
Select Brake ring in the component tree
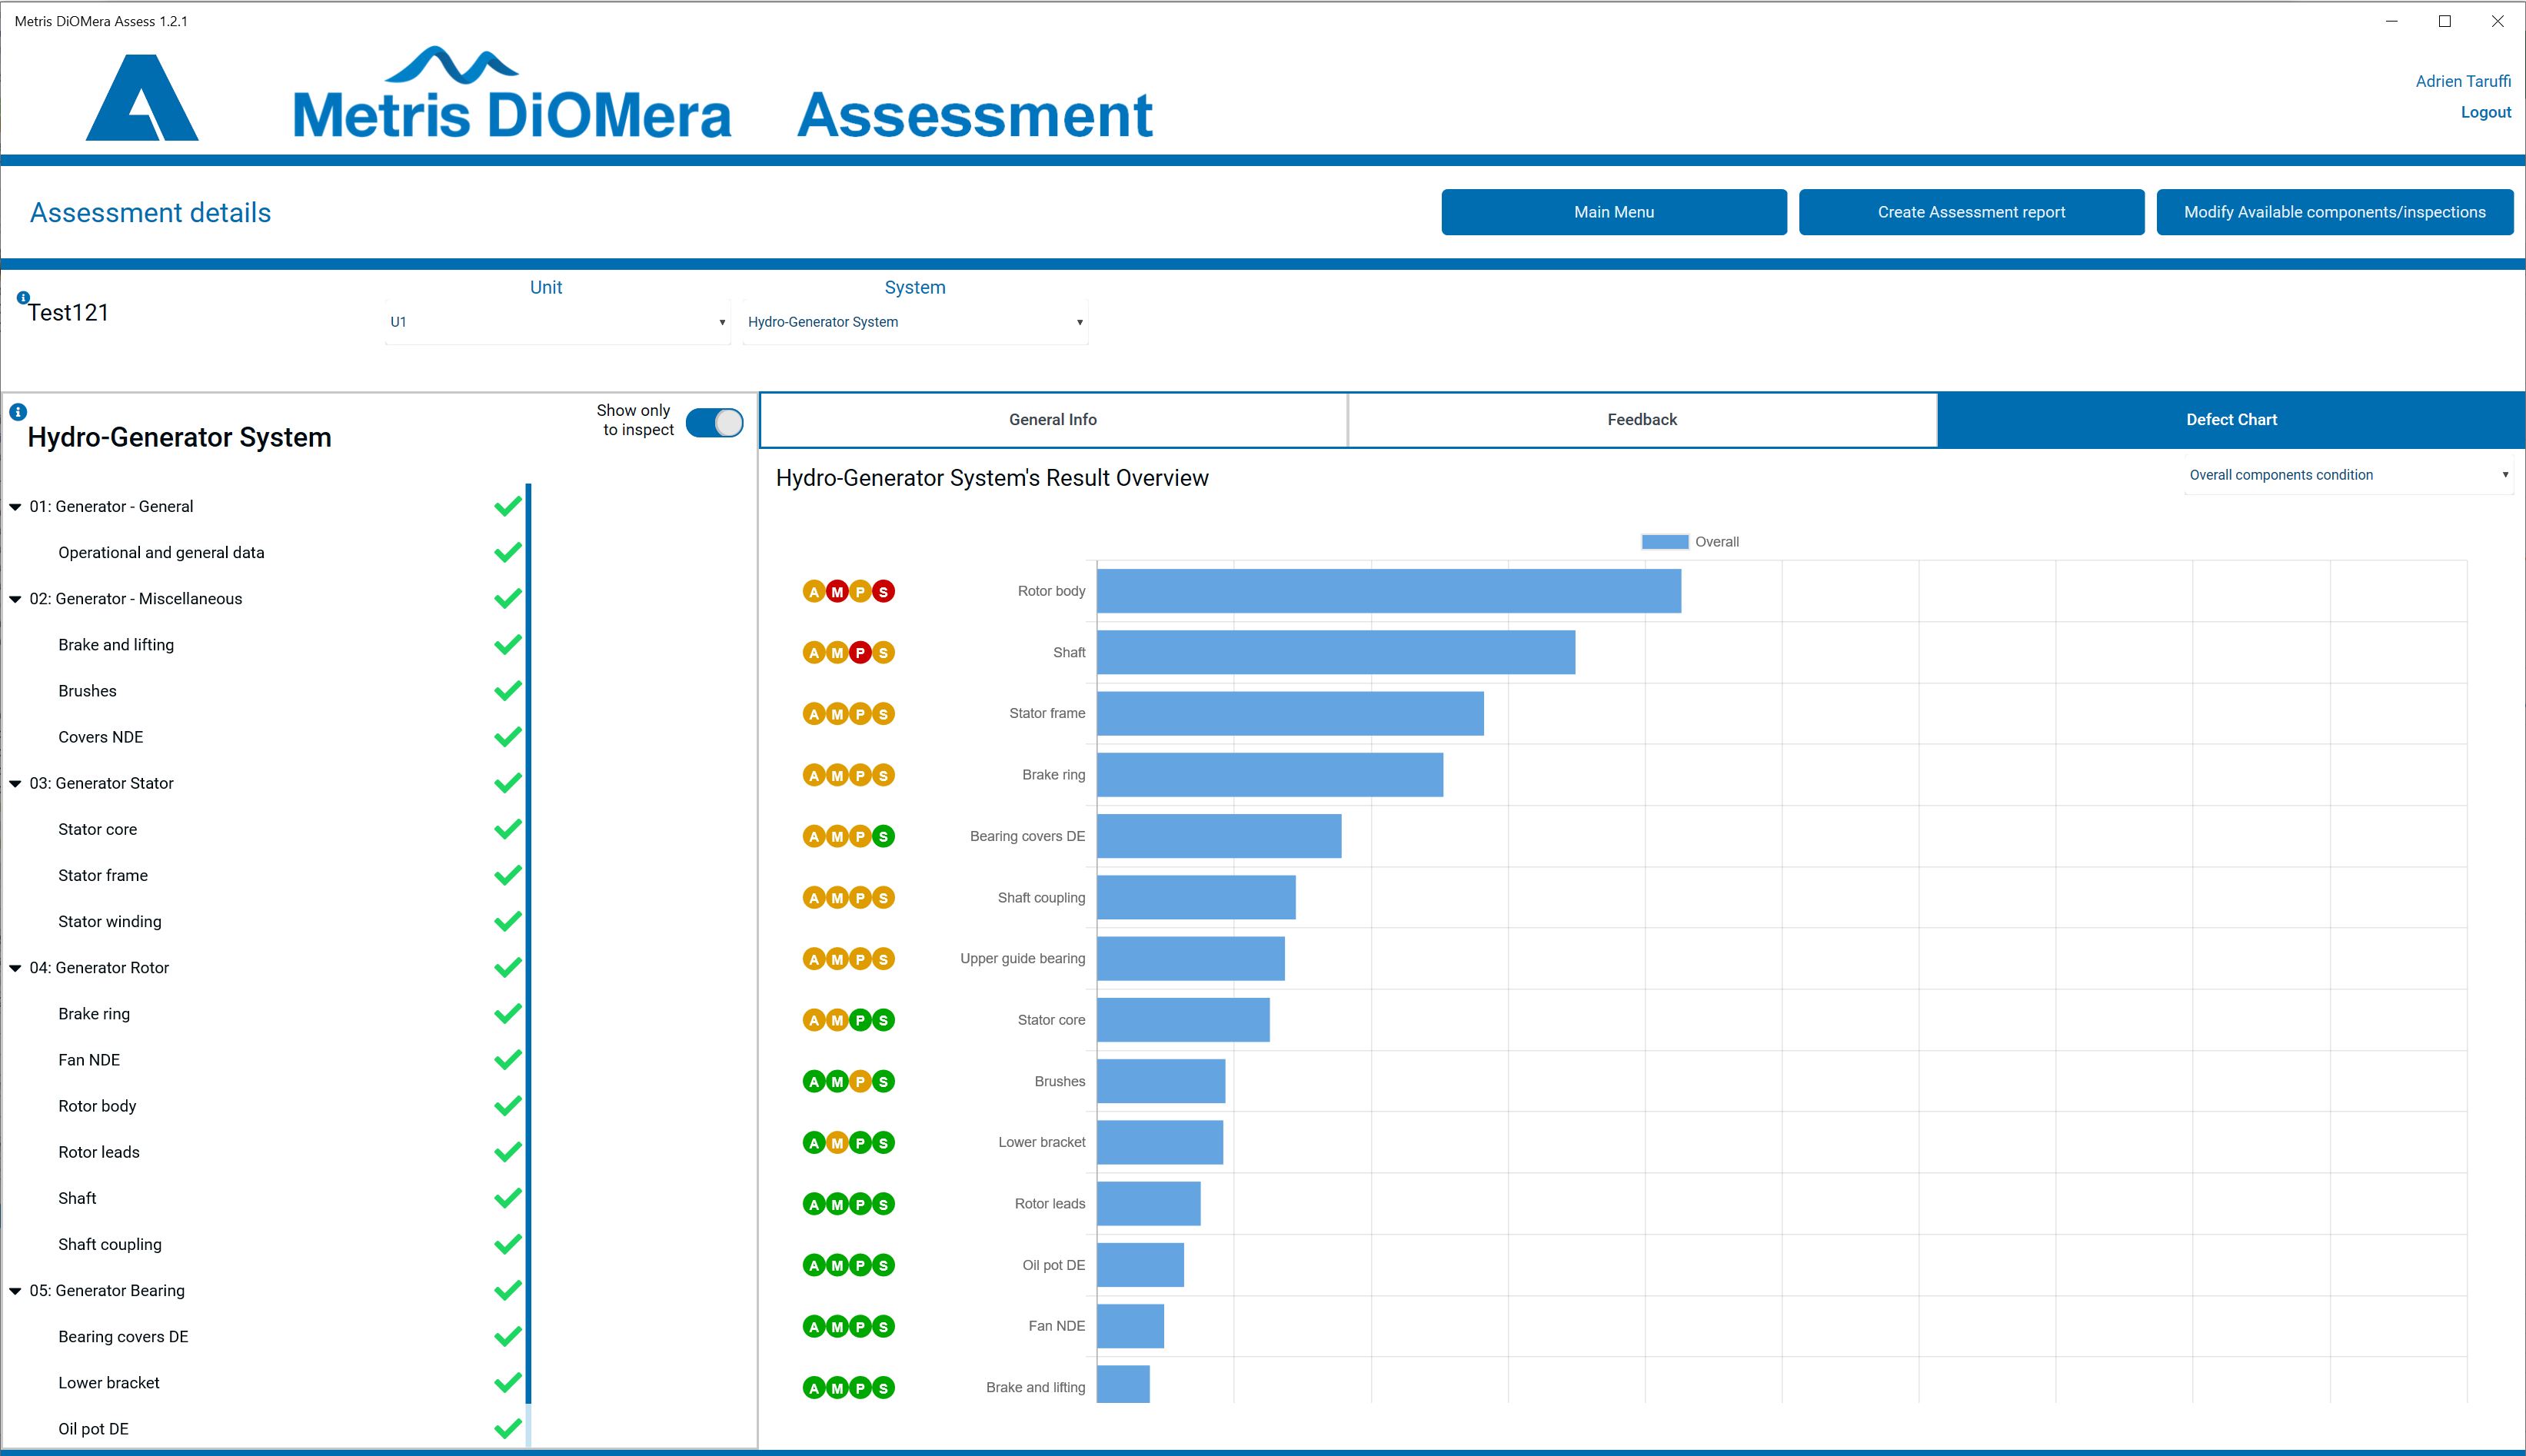(x=94, y=1014)
